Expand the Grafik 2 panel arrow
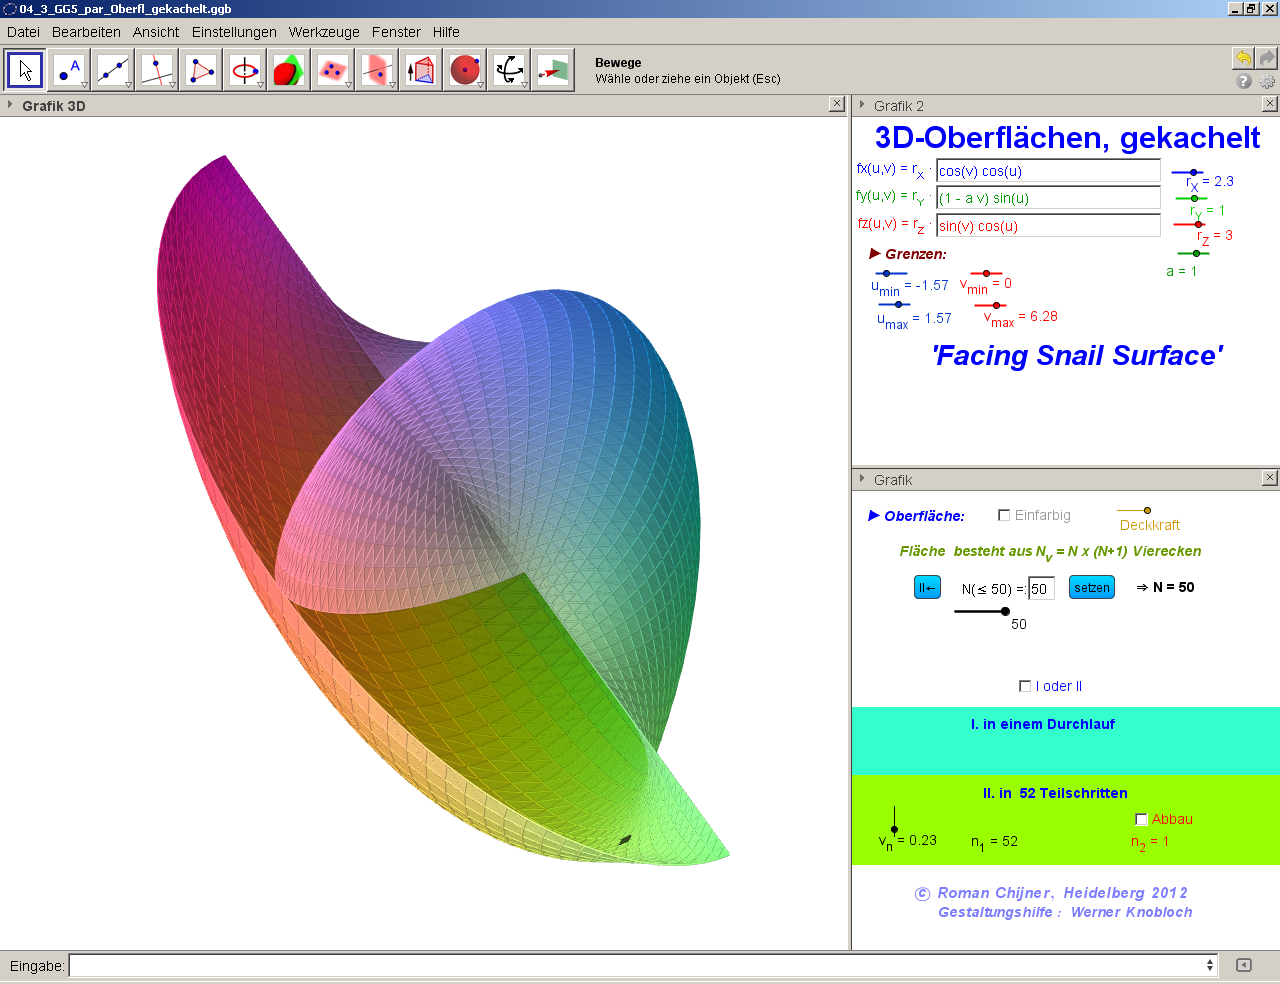The height and width of the screenshot is (984, 1280). point(862,105)
